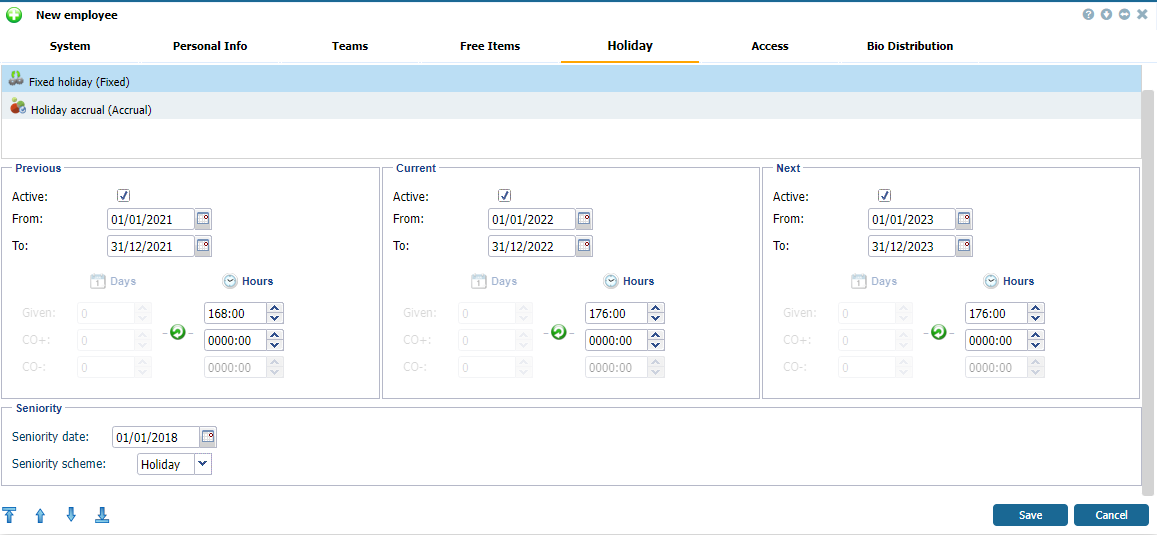This screenshot has width=1157, height=535.
Task: Uncheck Active checkbox in Previous section
Action: pos(124,196)
